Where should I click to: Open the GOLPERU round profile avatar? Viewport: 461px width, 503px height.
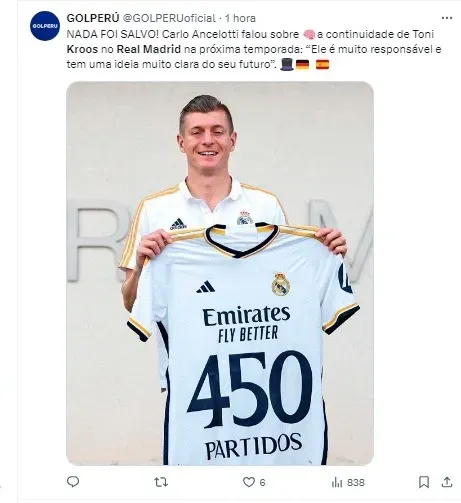45,26
